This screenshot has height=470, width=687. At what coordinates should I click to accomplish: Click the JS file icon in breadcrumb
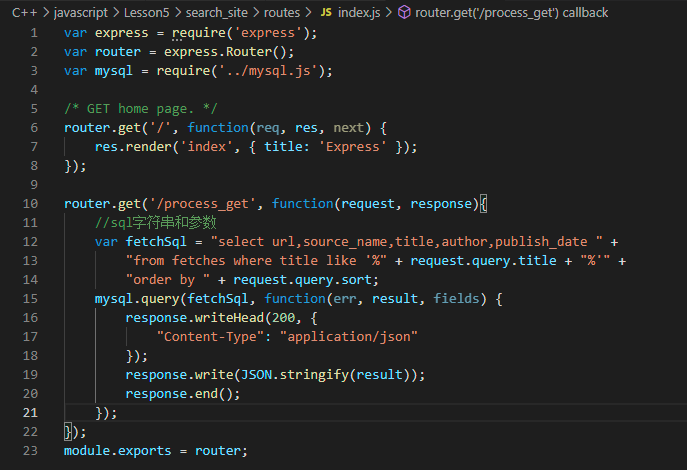[x=326, y=13]
